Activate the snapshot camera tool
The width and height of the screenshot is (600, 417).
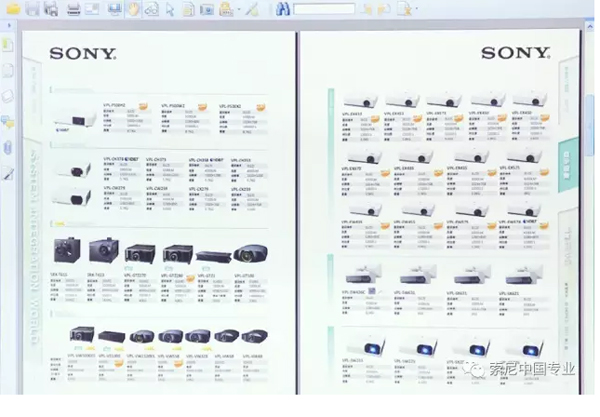coord(207,9)
